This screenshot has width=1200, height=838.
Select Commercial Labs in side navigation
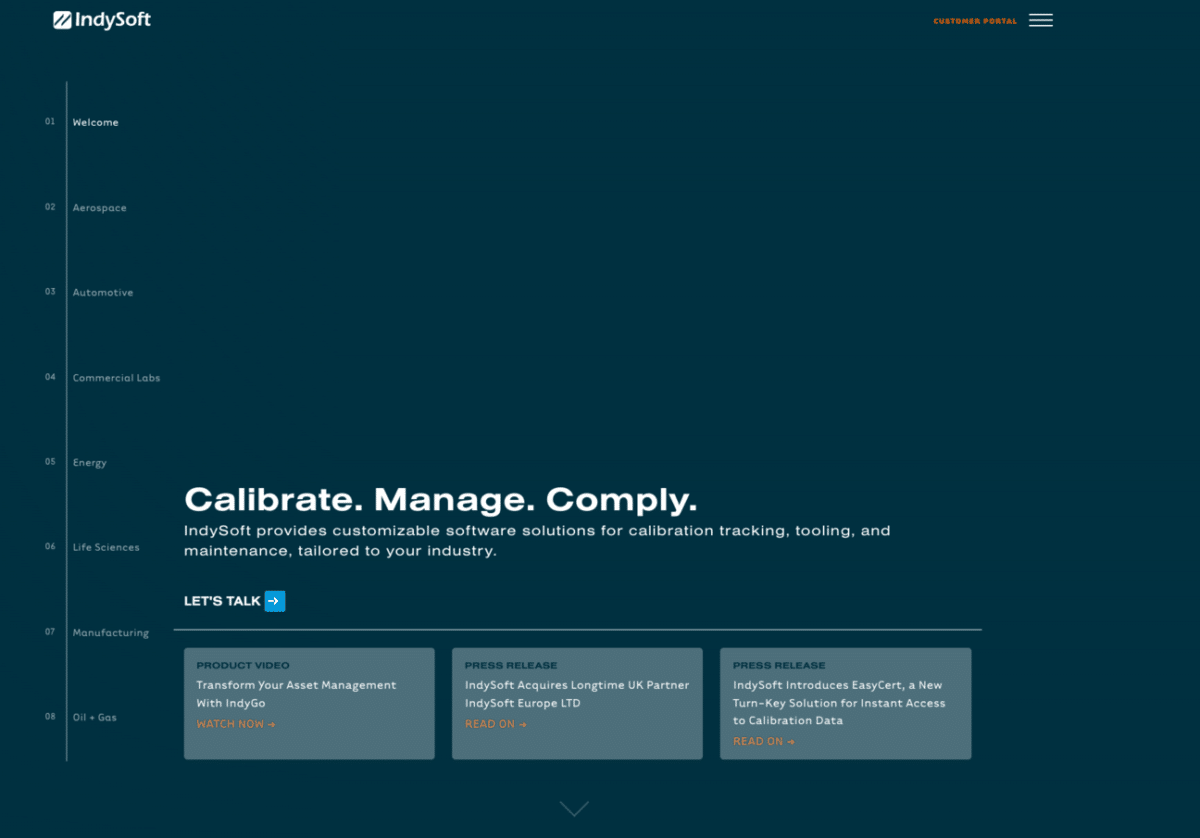tap(116, 378)
